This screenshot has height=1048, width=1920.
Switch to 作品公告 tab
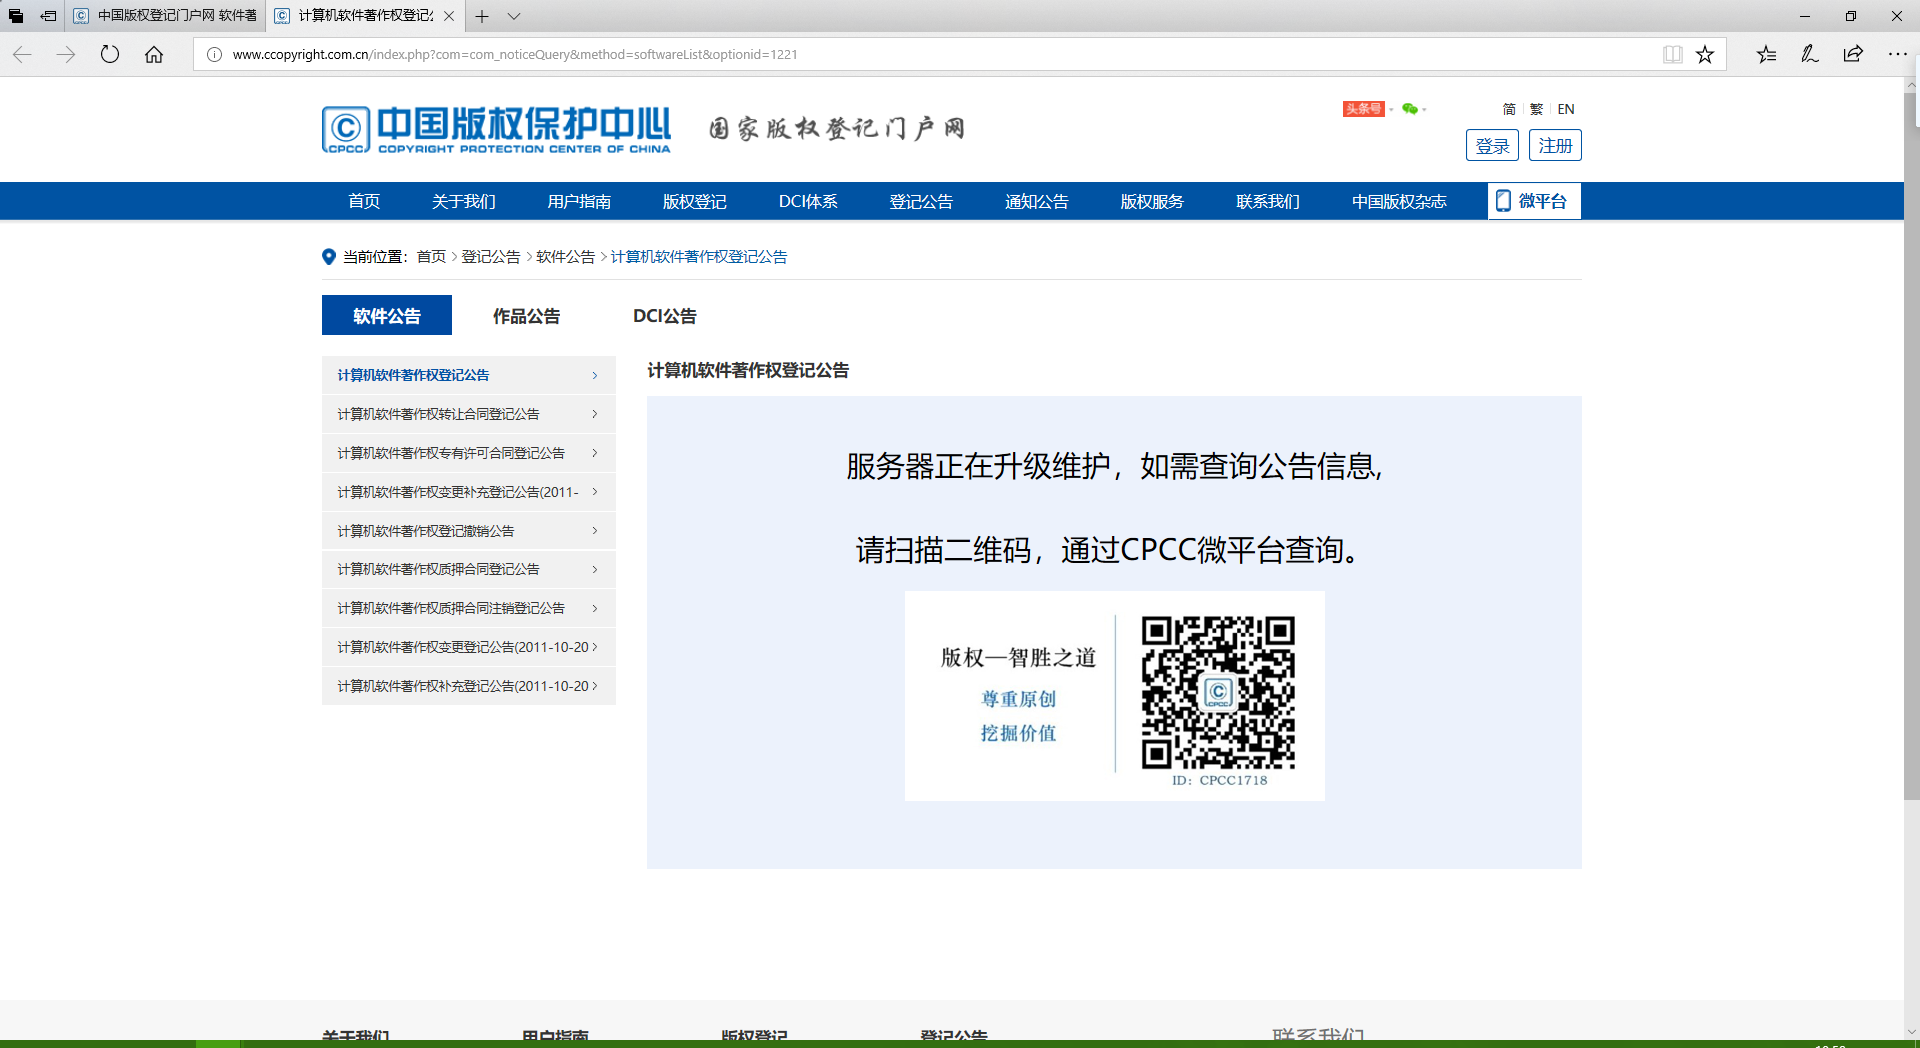coord(526,316)
